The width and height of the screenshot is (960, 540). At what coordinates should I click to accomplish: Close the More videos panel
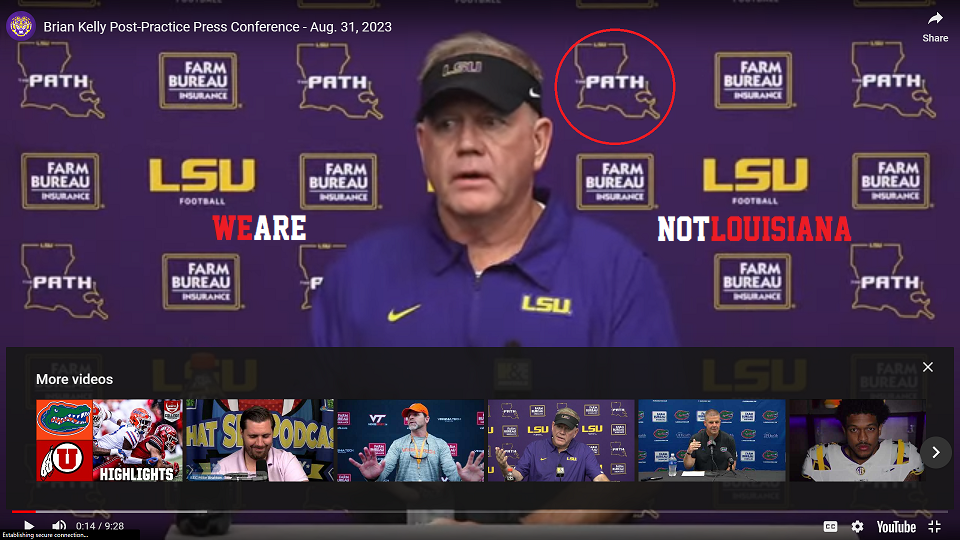pos(928,367)
